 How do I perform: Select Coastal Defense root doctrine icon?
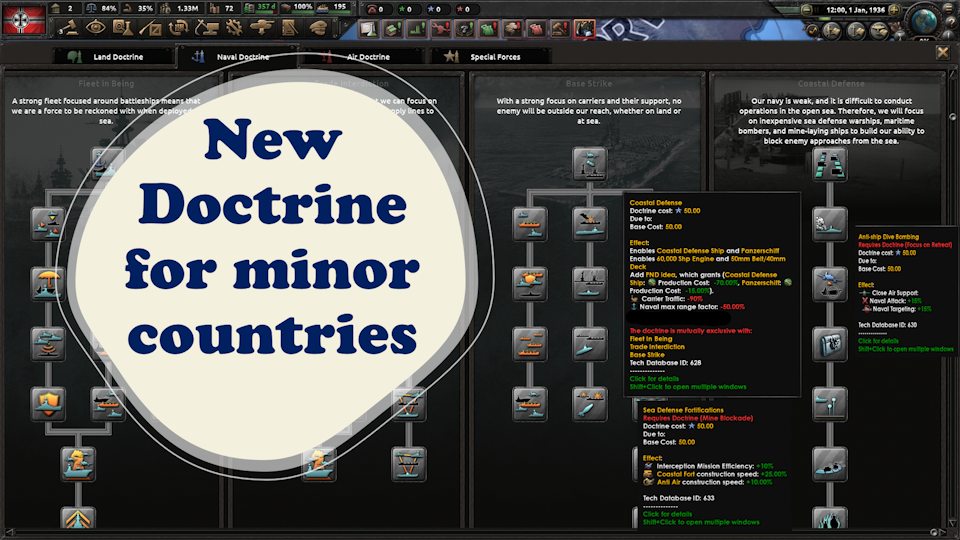click(830, 163)
